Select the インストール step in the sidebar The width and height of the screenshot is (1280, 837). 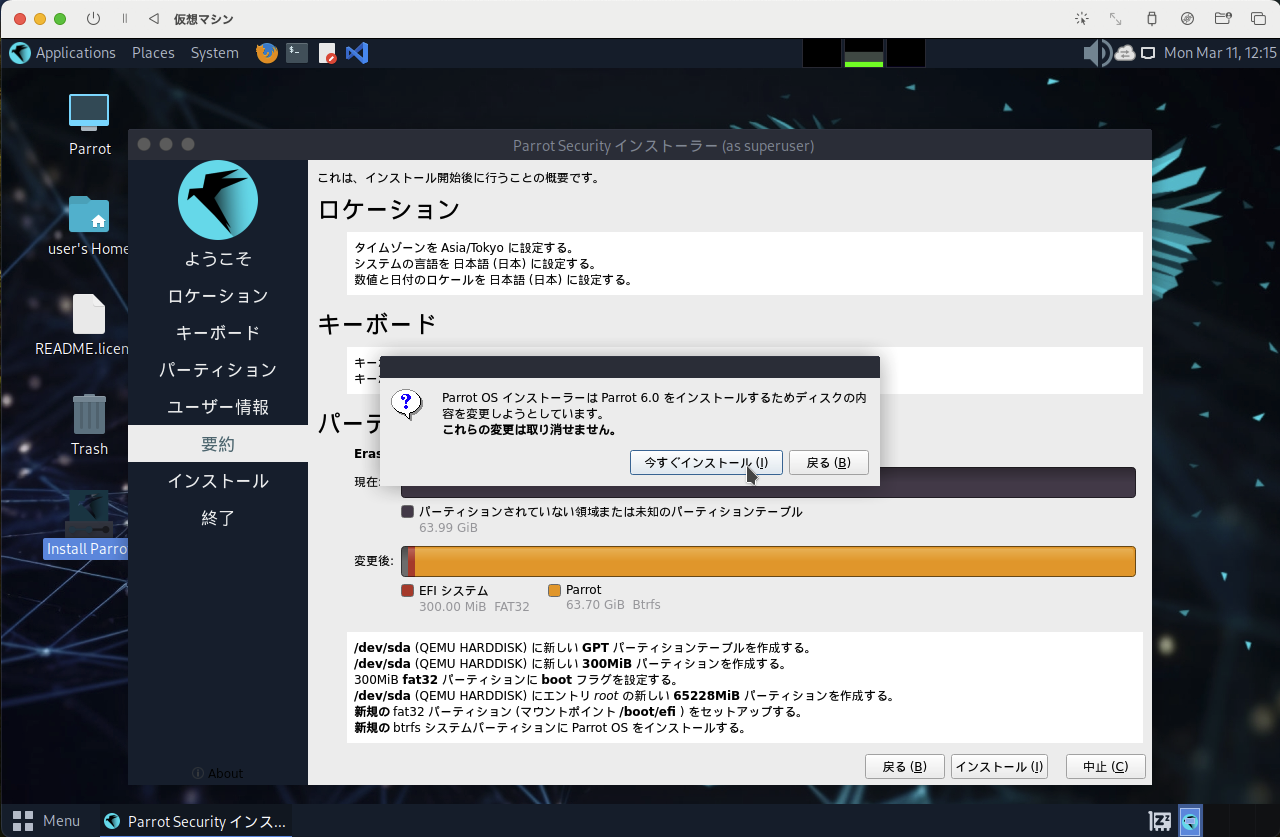[x=218, y=481]
